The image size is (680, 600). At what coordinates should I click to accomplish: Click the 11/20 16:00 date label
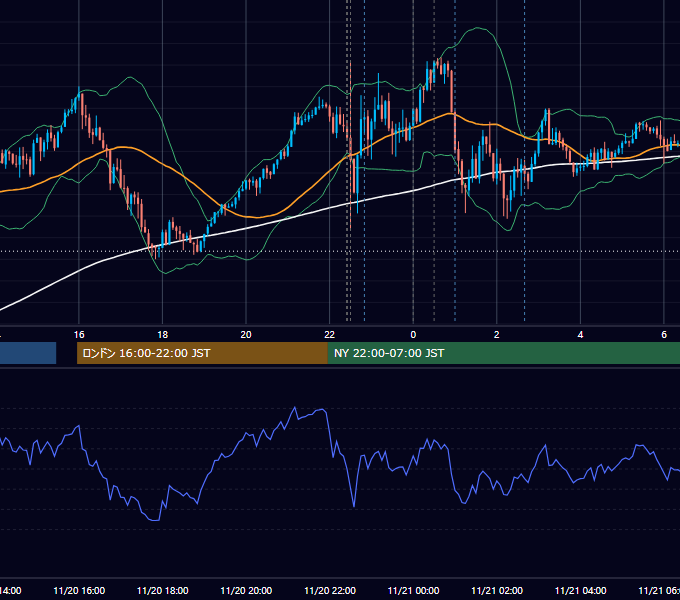tap(79, 590)
